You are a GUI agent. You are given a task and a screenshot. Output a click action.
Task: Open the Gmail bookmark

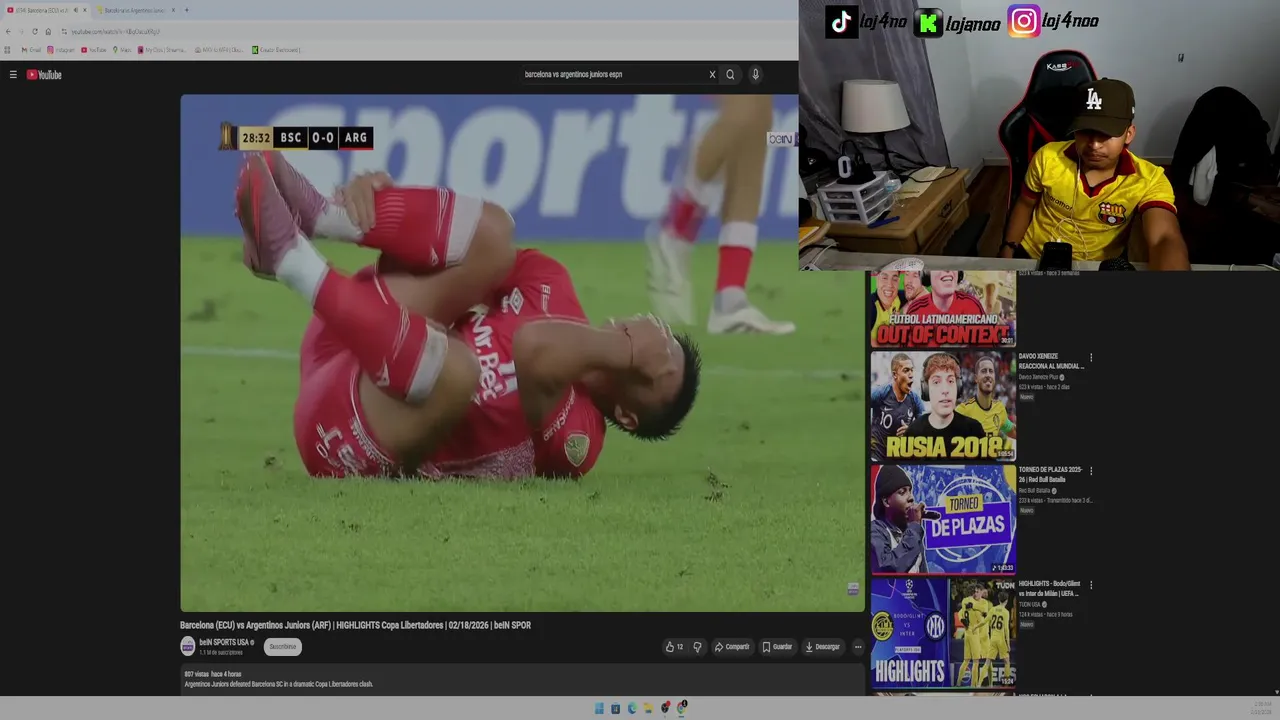(31, 50)
